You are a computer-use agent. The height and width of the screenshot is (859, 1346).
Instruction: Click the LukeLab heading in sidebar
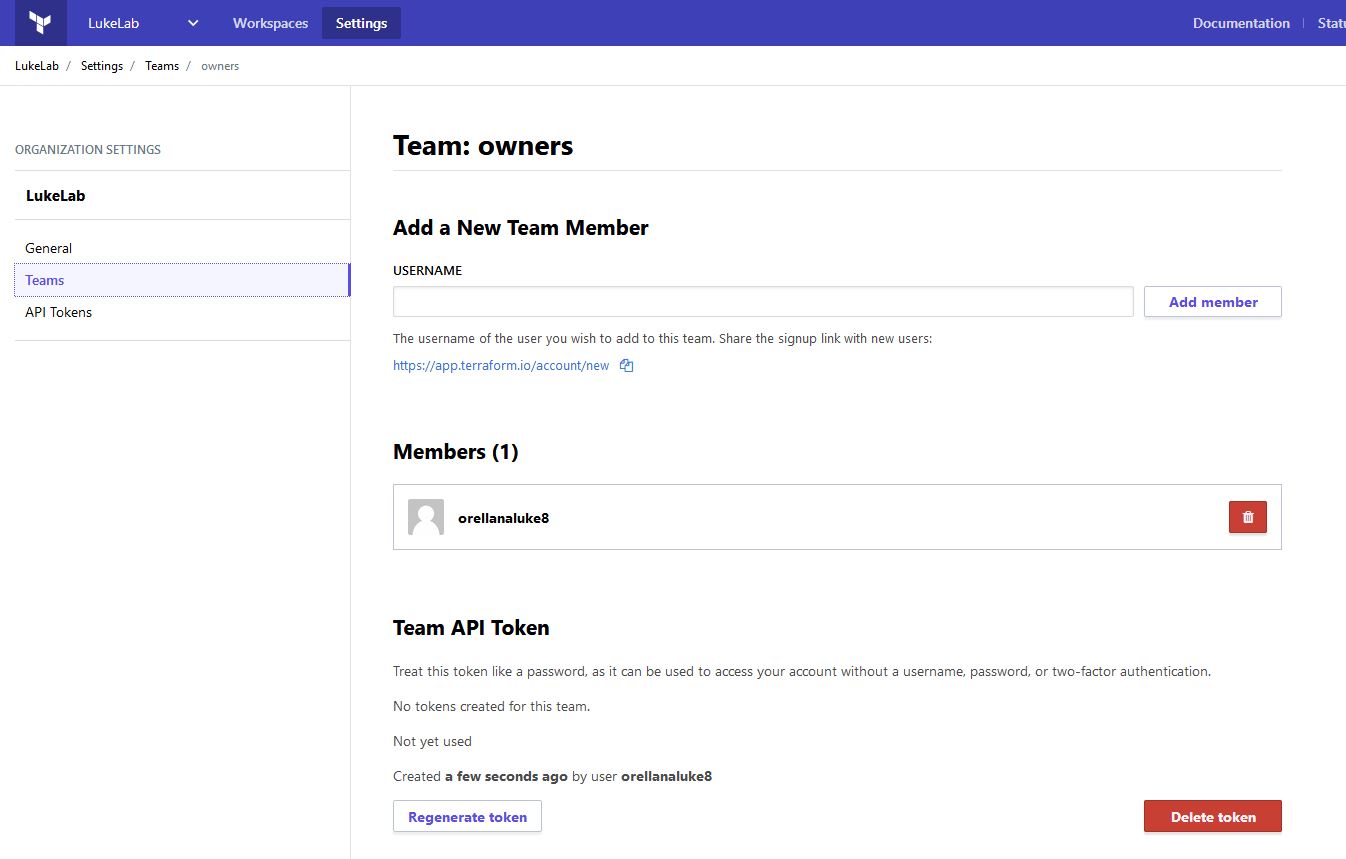(x=56, y=196)
